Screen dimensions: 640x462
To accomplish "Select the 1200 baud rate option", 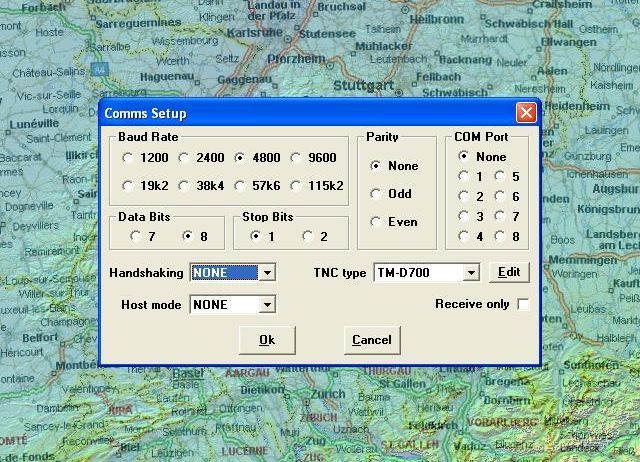I will pos(128,158).
